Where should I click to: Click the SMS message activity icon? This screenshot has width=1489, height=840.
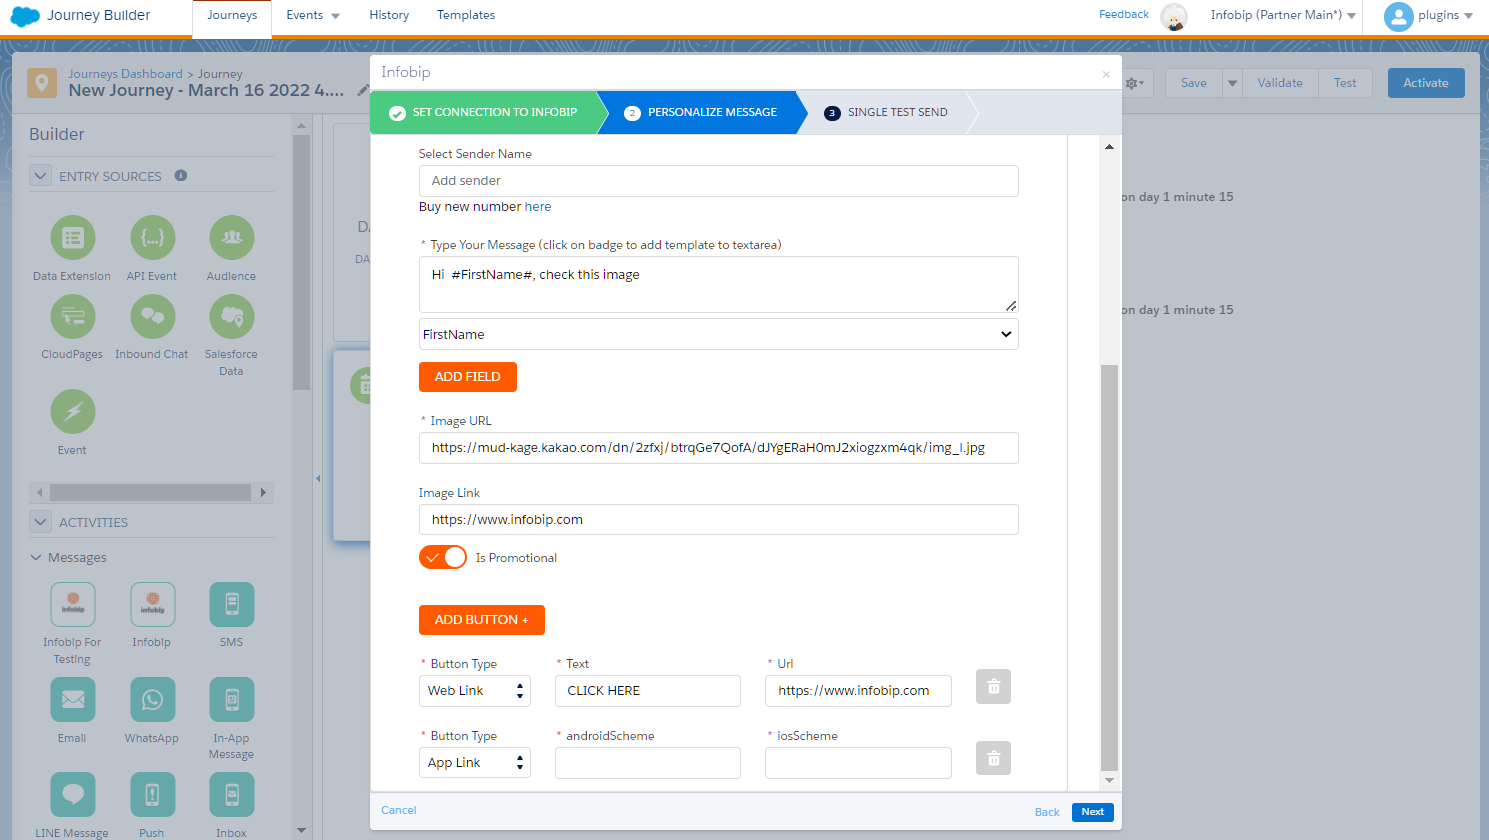[231, 605]
